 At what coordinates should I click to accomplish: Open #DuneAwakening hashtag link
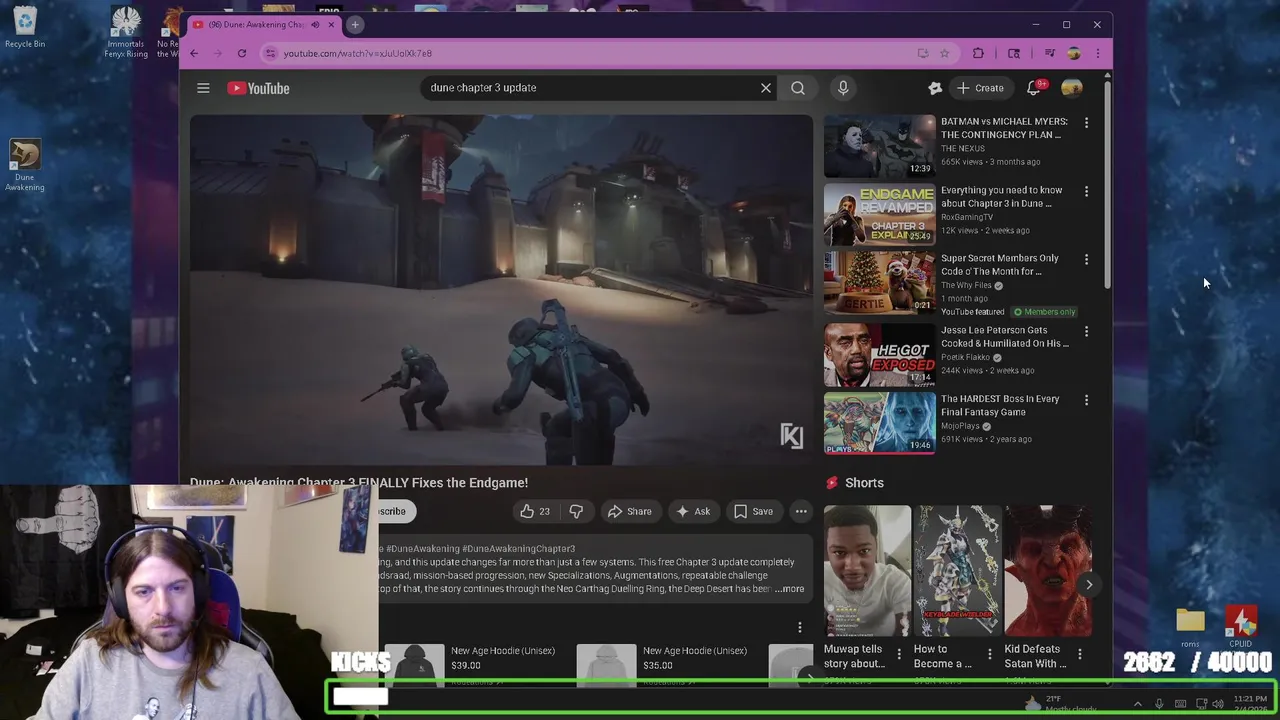click(x=421, y=549)
